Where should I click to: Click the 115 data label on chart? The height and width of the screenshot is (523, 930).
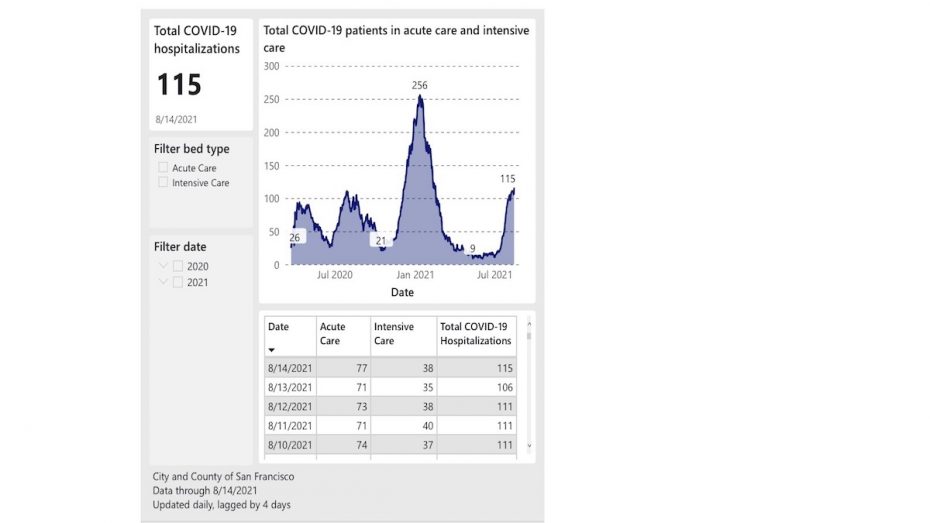click(x=508, y=178)
